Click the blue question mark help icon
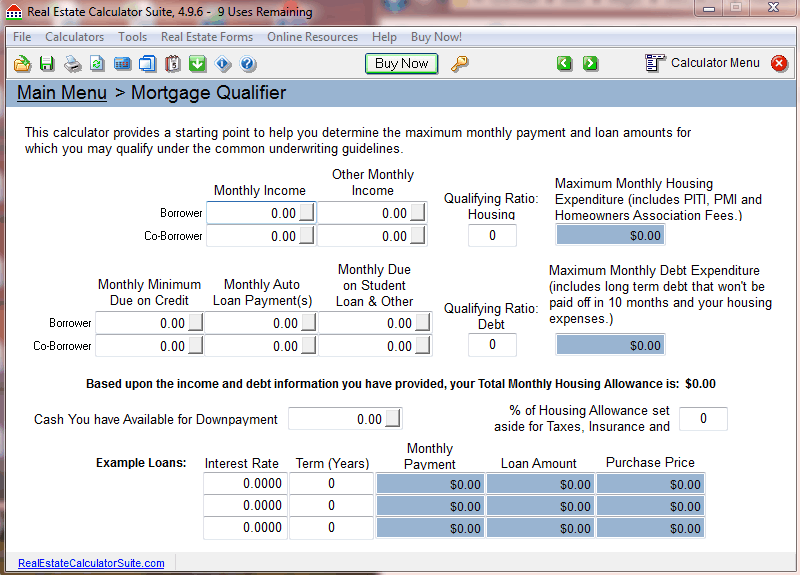This screenshot has height=575, width=800. (248, 64)
